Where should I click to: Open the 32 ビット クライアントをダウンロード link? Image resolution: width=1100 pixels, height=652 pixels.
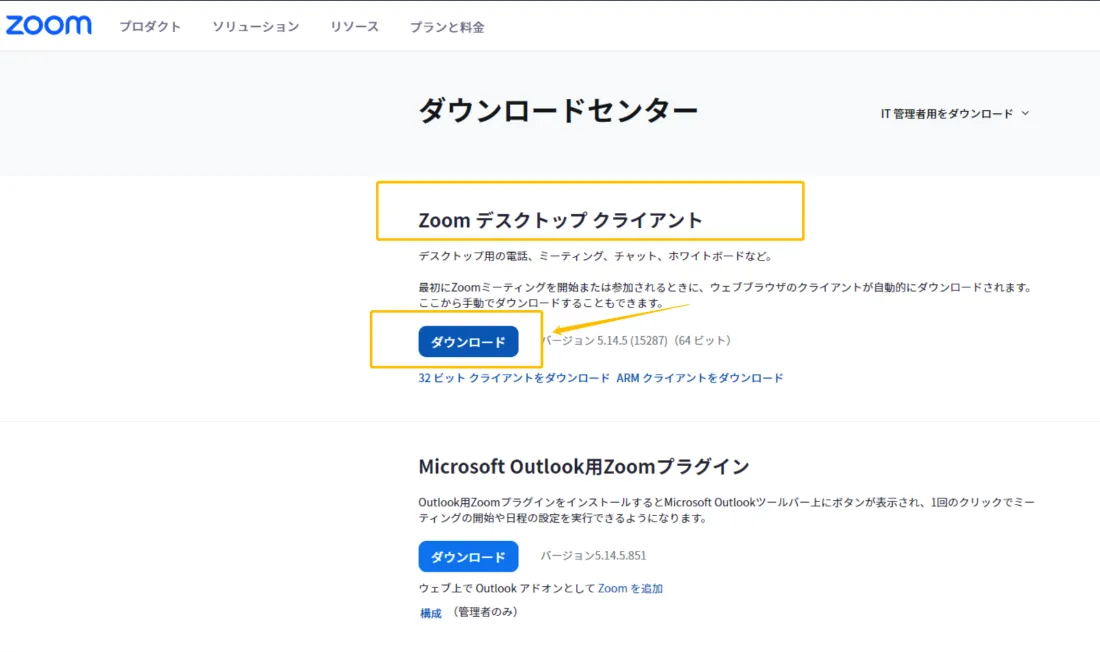514,378
